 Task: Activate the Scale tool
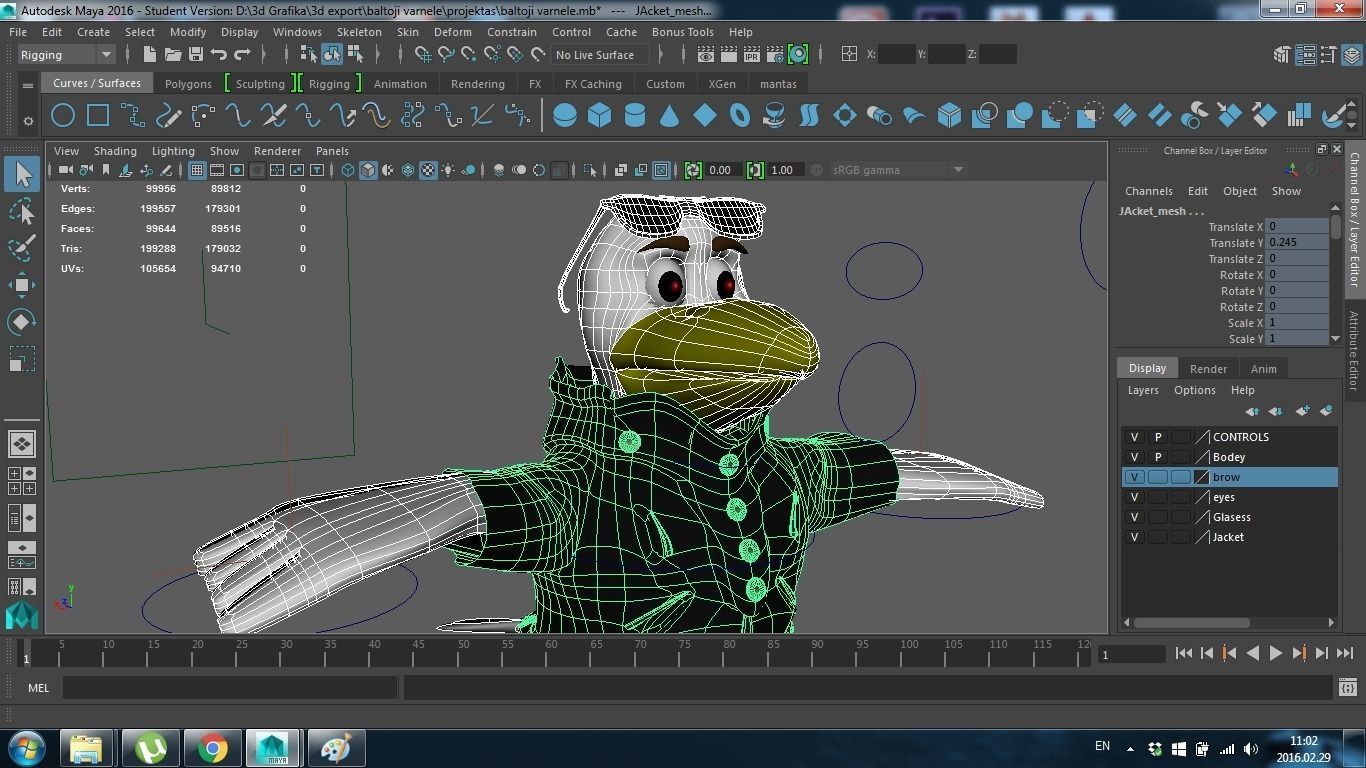pyautogui.click(x=22, y=359)
